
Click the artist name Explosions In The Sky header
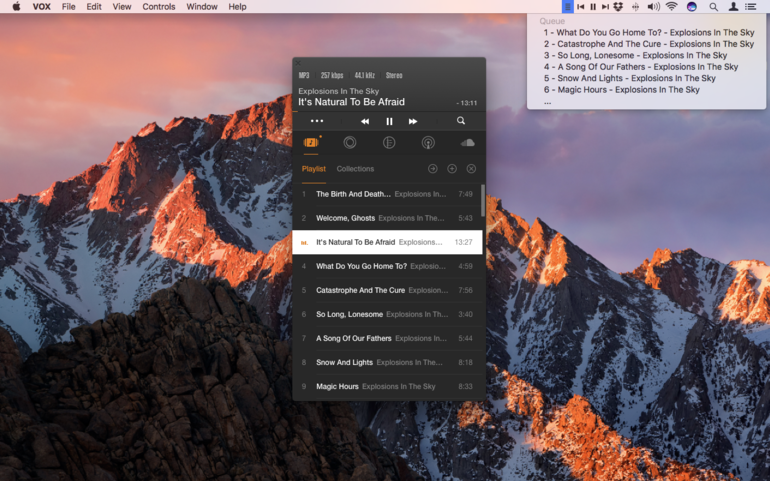(x=338, y=91)
